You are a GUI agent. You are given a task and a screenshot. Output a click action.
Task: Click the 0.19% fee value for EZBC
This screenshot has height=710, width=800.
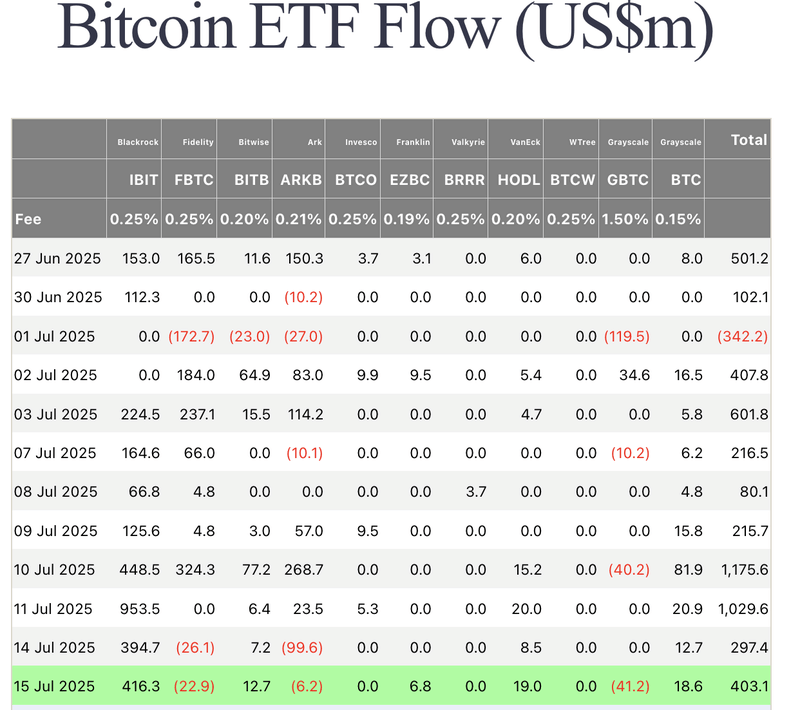pyautogui.click(x=408, y=218)
